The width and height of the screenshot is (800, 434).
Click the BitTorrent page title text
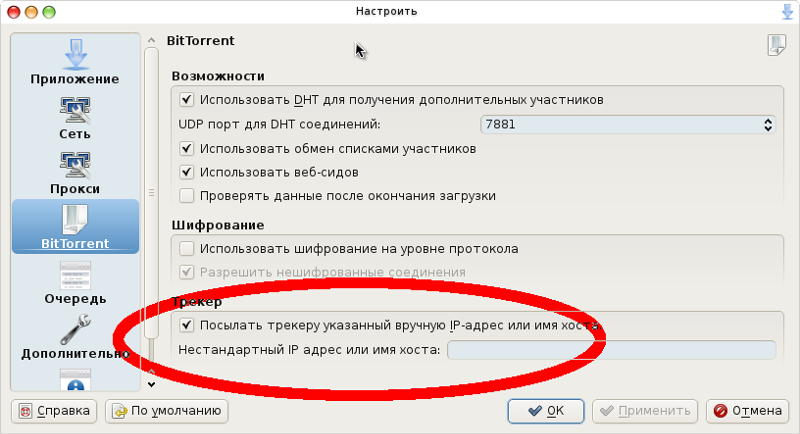[201, 41]
